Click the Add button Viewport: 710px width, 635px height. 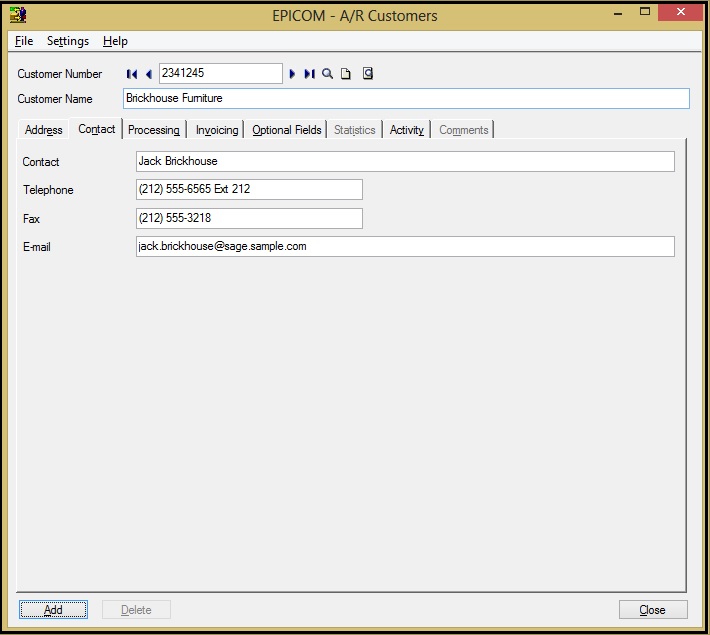coord(53,610)
